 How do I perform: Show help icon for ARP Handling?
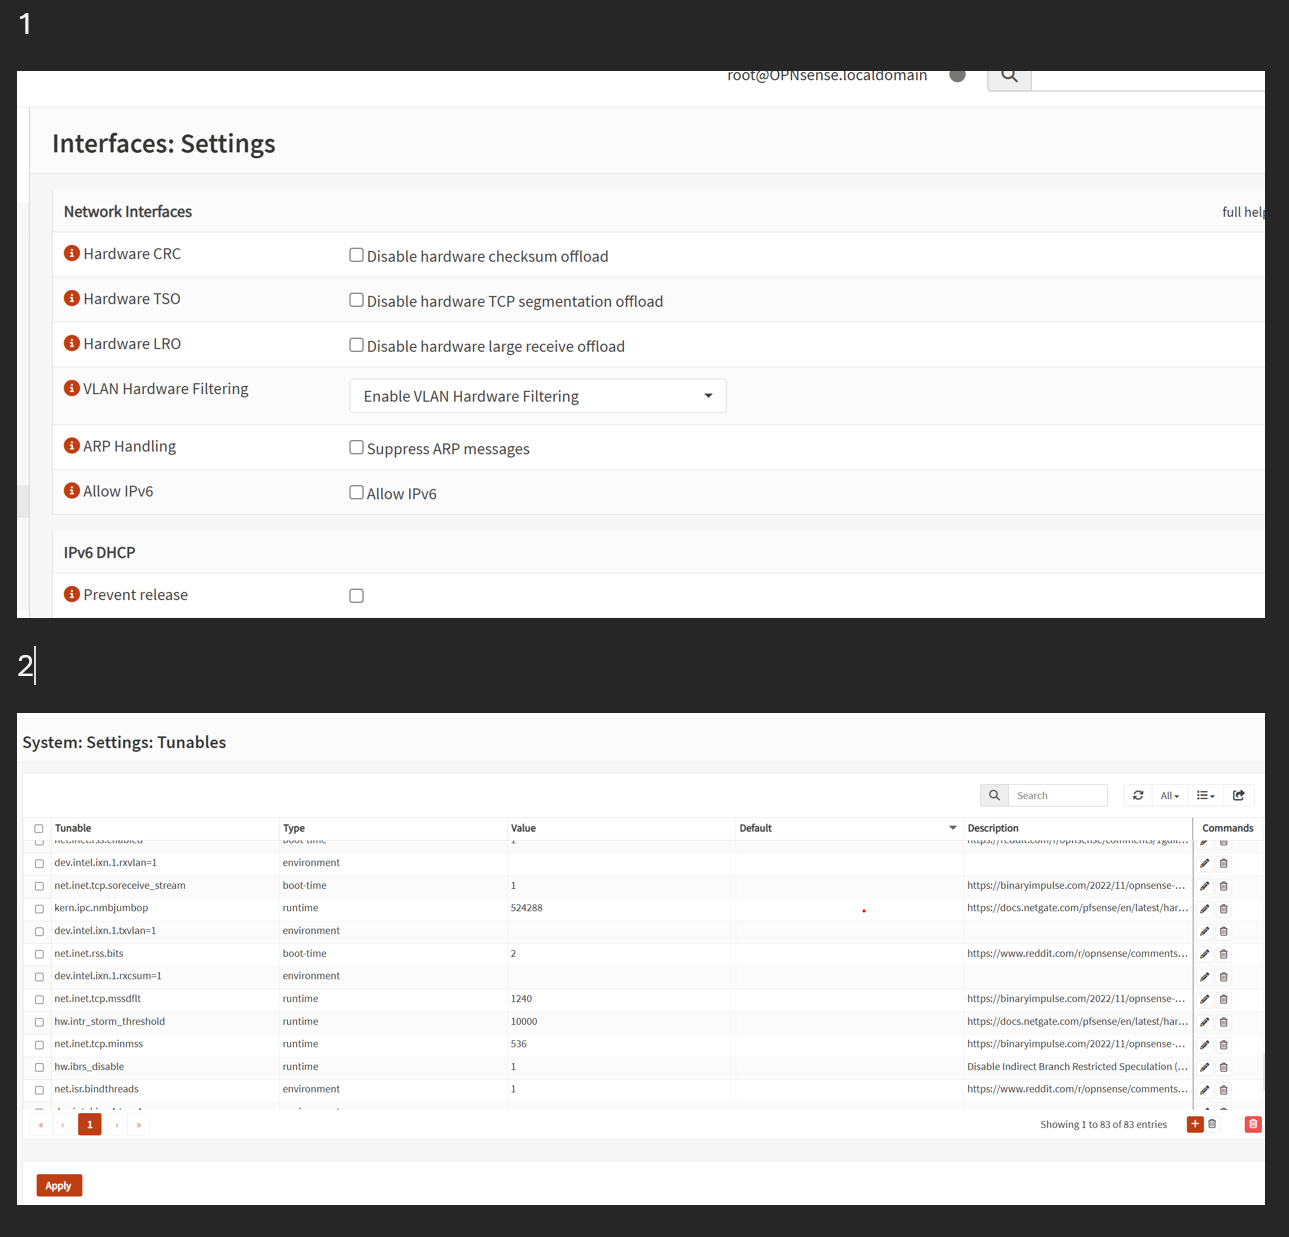point(72,445)
